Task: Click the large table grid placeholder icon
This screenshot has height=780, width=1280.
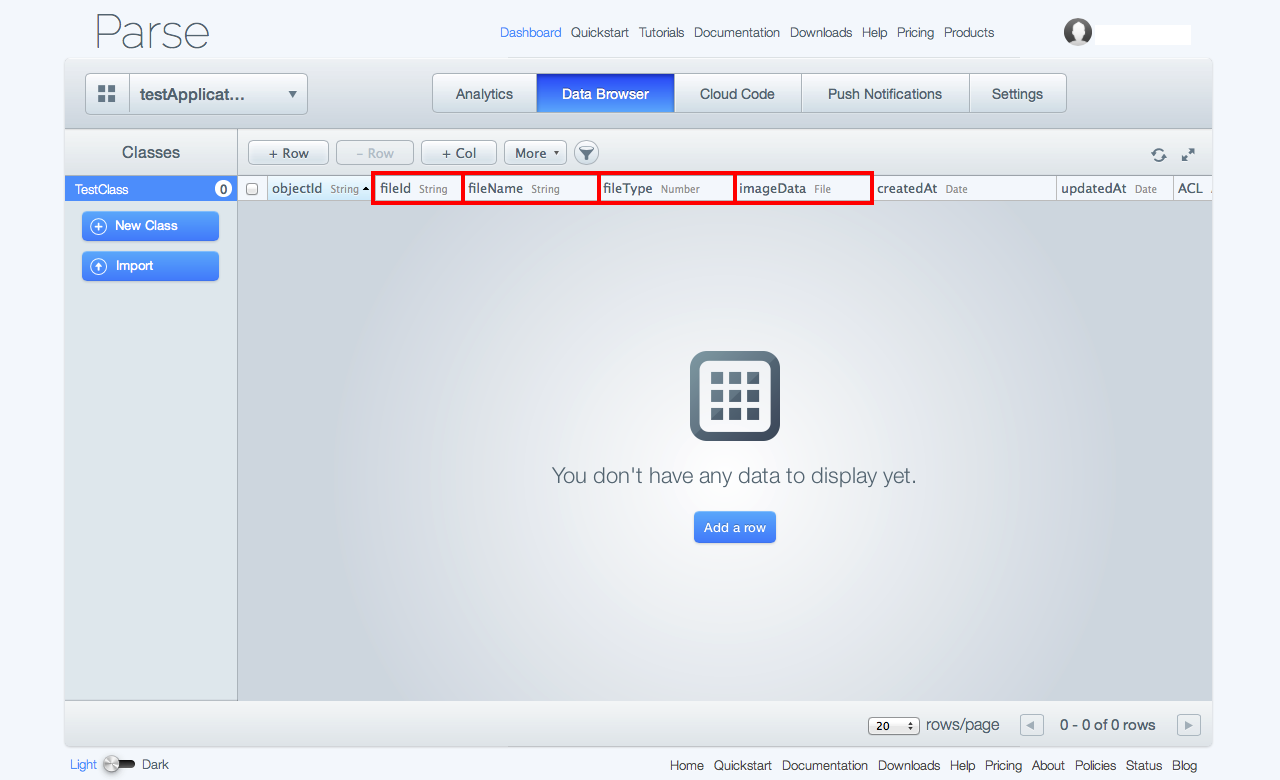Action: (x=735, y=396)
